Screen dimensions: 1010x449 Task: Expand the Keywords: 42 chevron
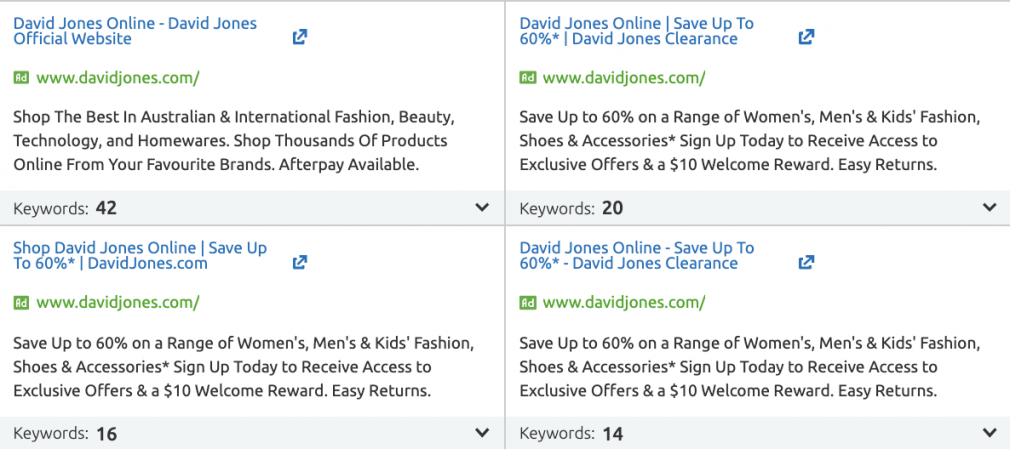(x=482, y=207)
